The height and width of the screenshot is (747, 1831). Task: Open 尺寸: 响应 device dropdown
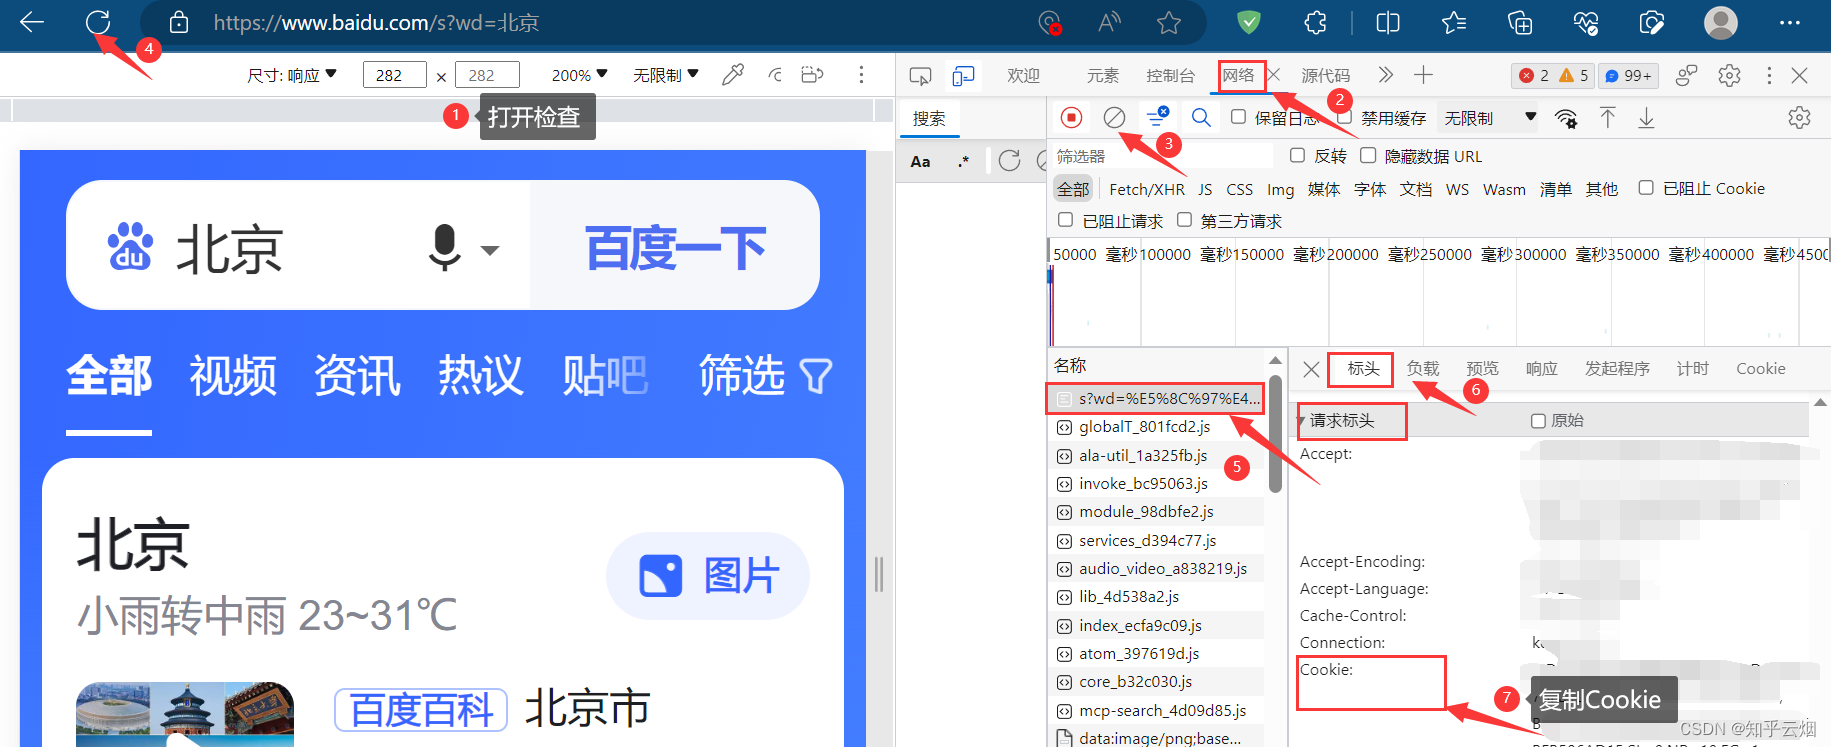(293, 75)
